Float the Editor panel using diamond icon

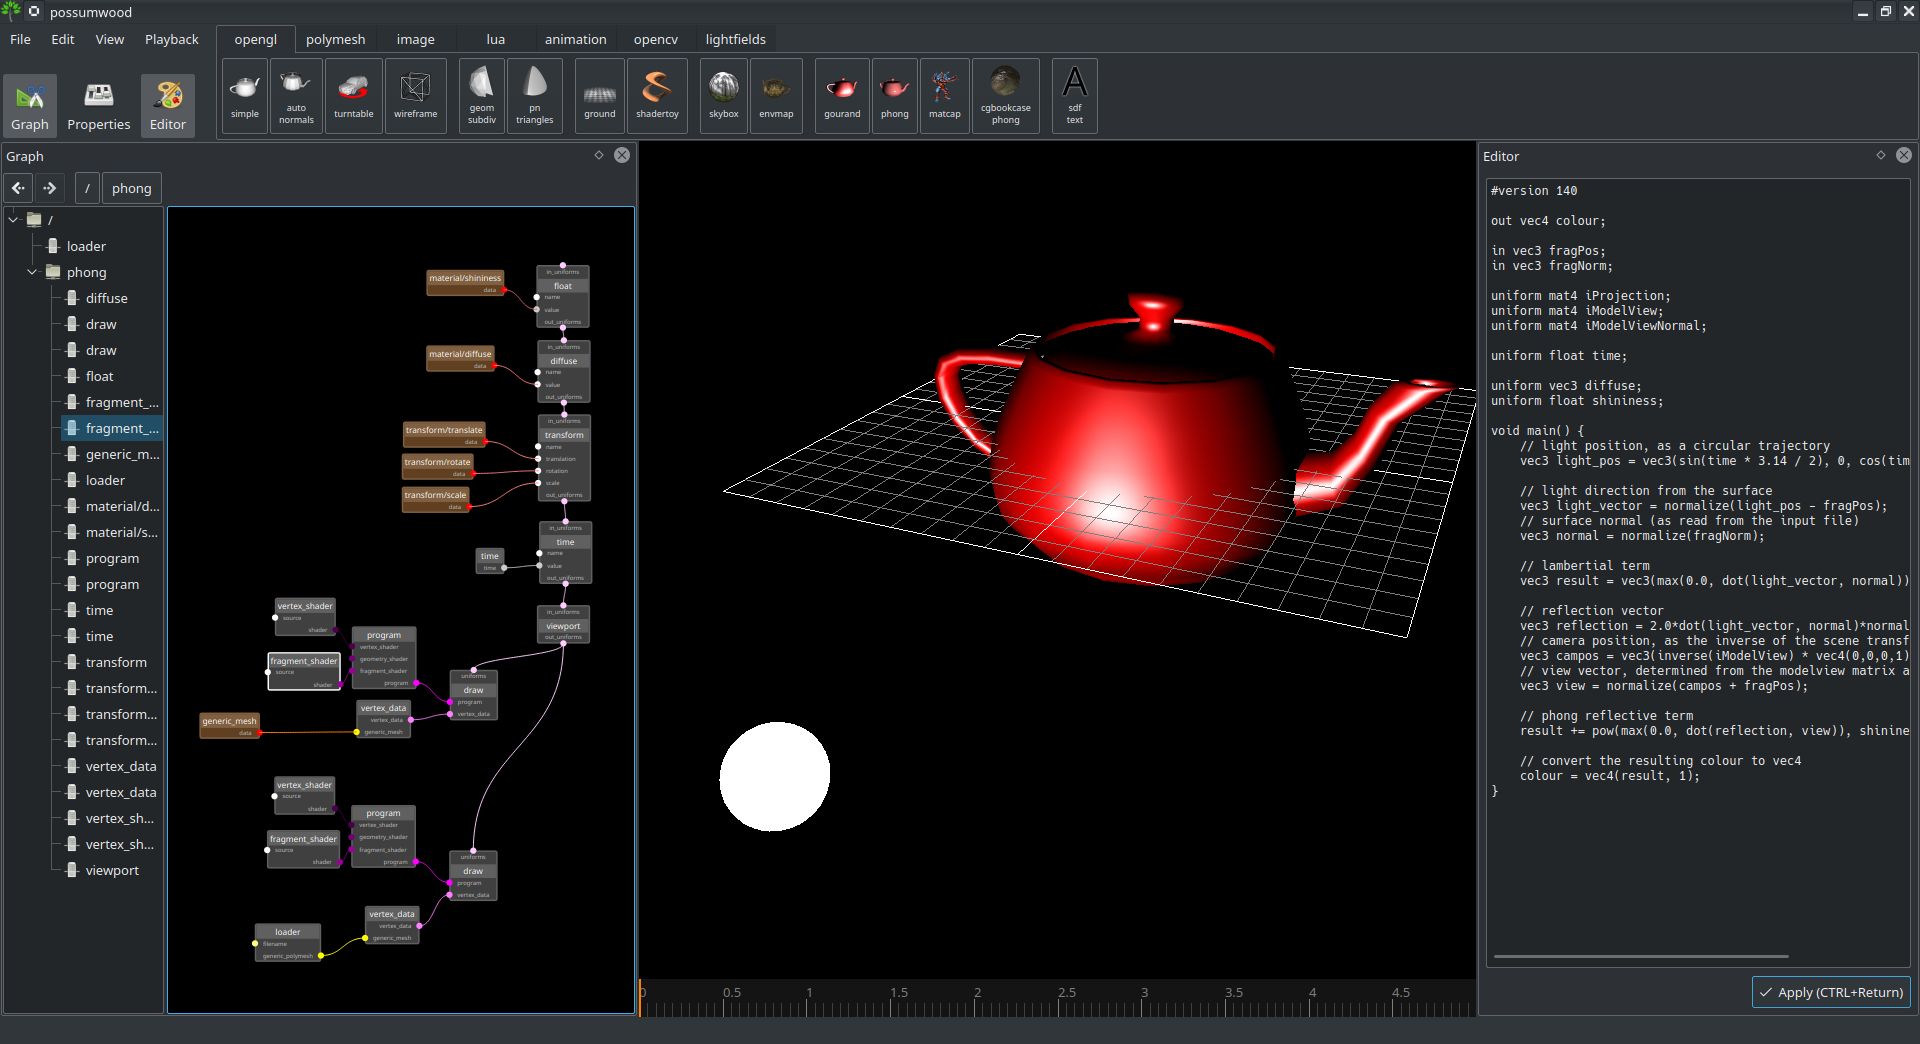(1881, 155)
